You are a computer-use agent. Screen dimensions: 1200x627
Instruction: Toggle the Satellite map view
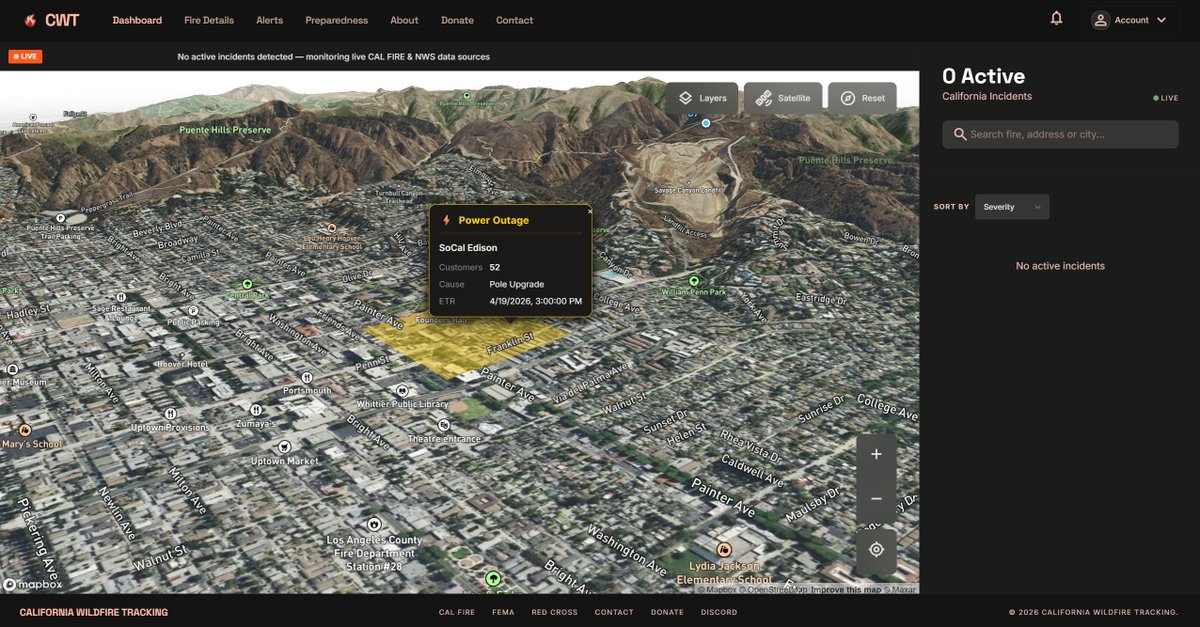783,98
